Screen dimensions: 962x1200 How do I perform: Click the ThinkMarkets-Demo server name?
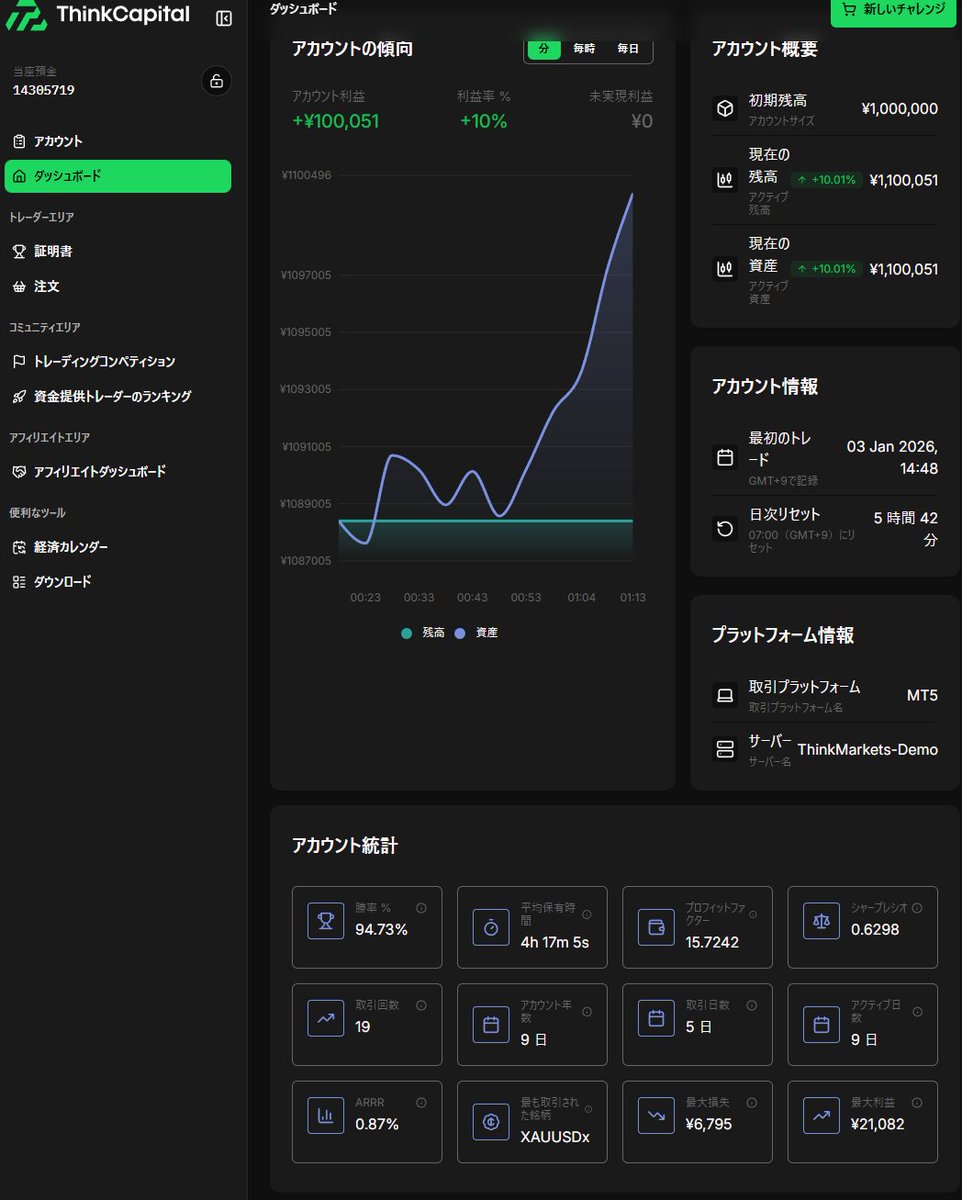point(867,749)
